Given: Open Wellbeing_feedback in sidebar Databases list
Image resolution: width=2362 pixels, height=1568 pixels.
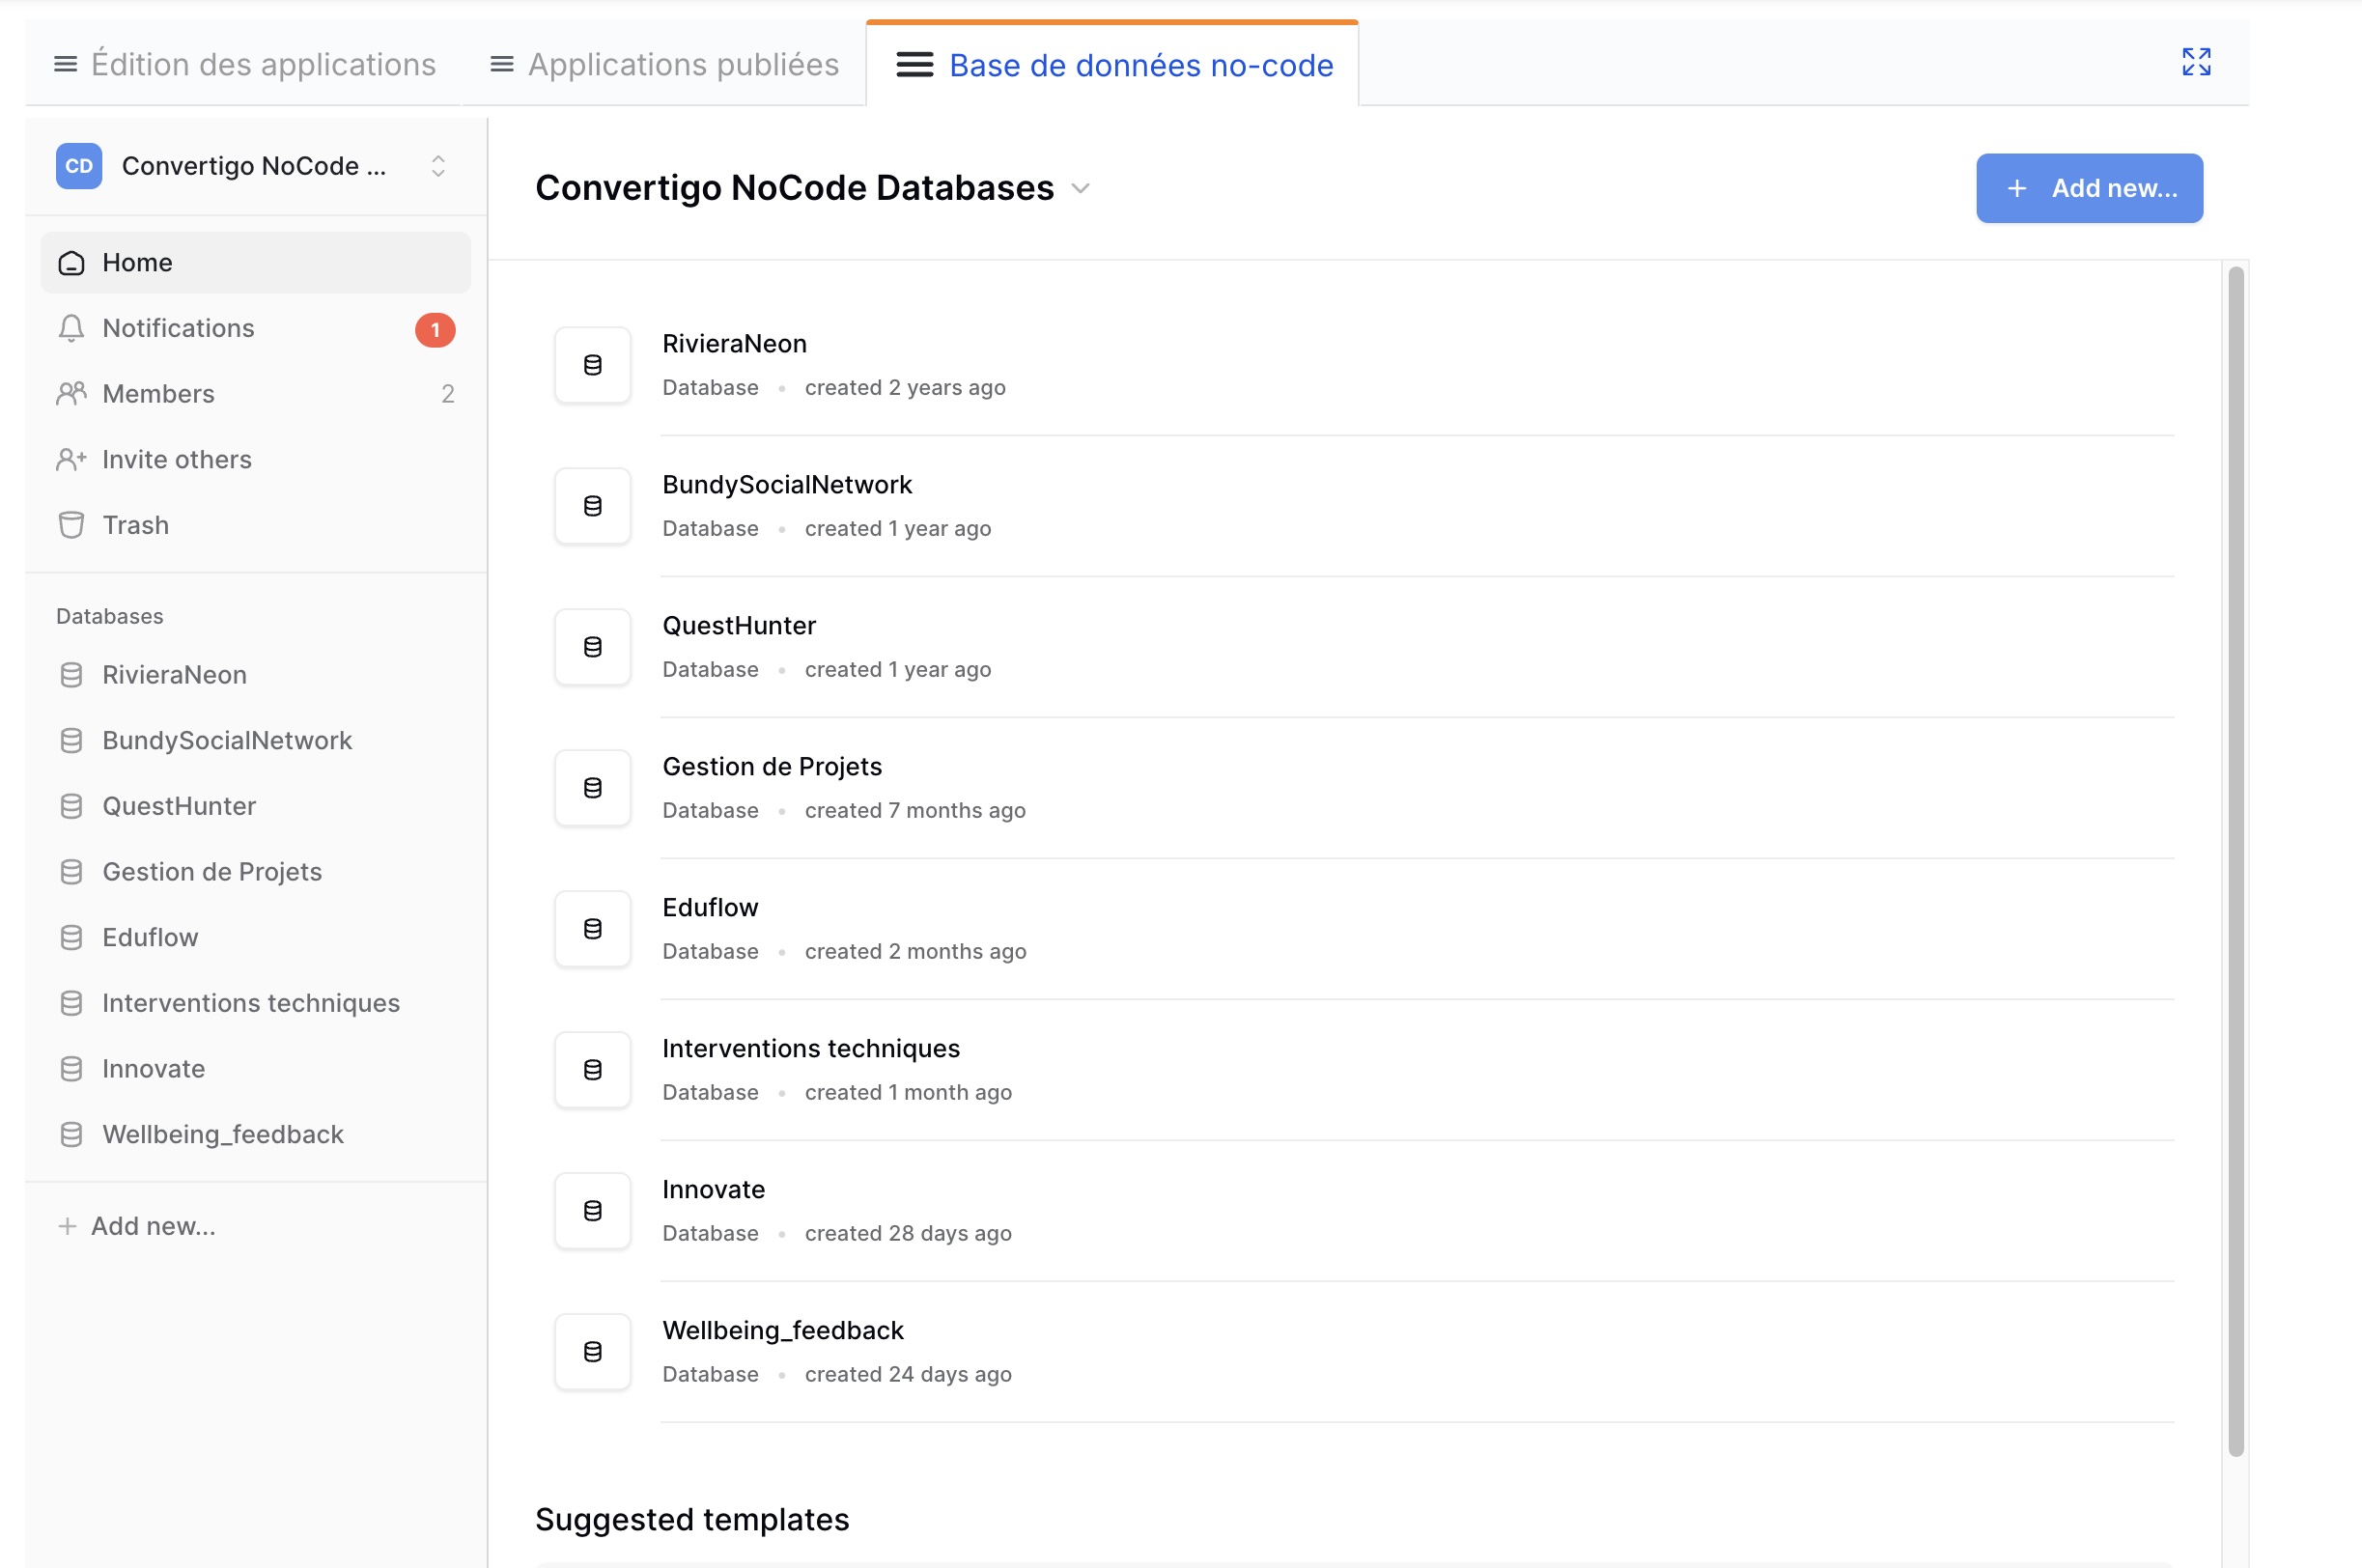Looking at the screenshot, I should [256, 1135].
